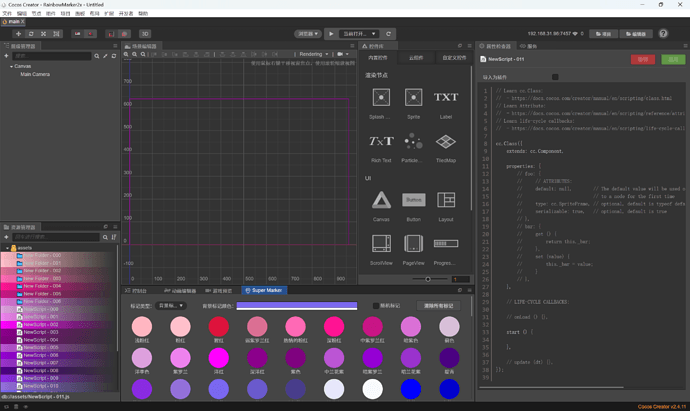
Task: Click the Play preview button
Action: pyautogui.click(x=331, y=34)
